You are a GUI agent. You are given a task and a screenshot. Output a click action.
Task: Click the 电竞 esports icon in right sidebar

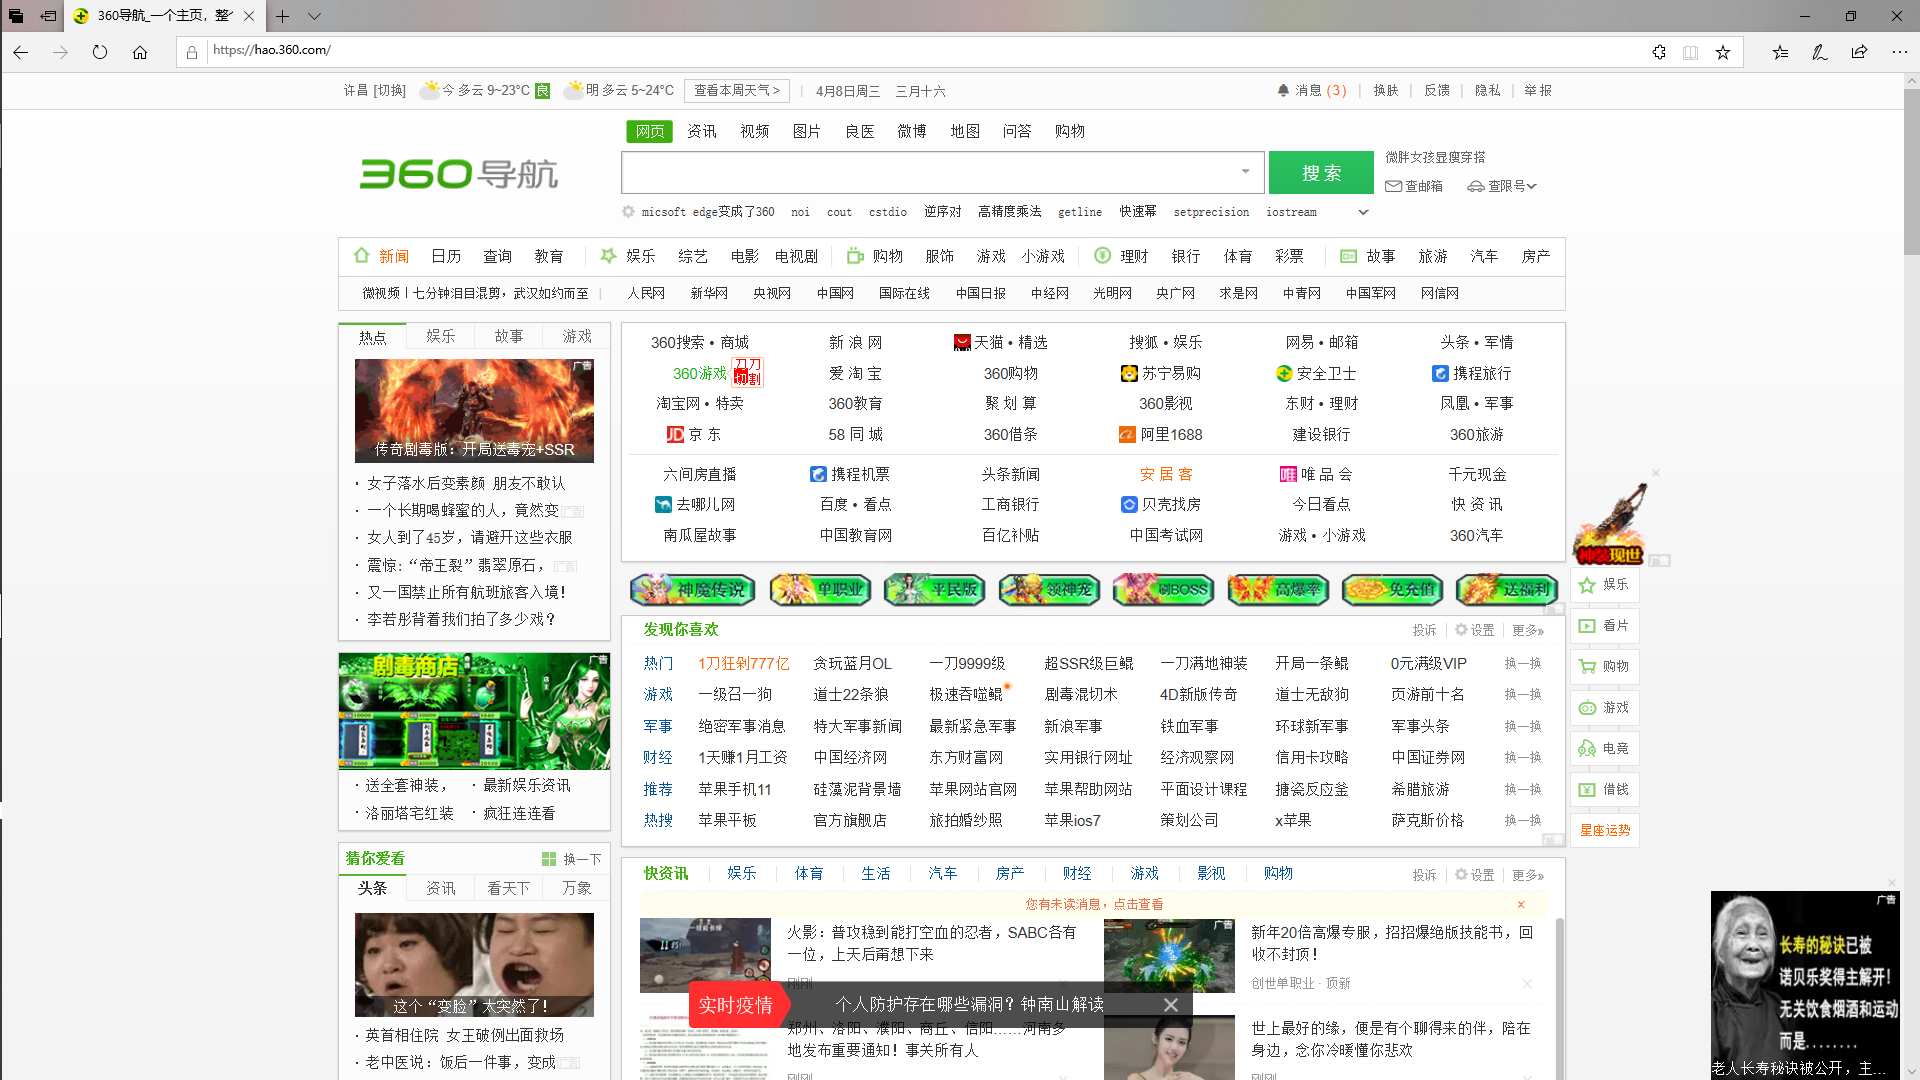point(1589,748)
